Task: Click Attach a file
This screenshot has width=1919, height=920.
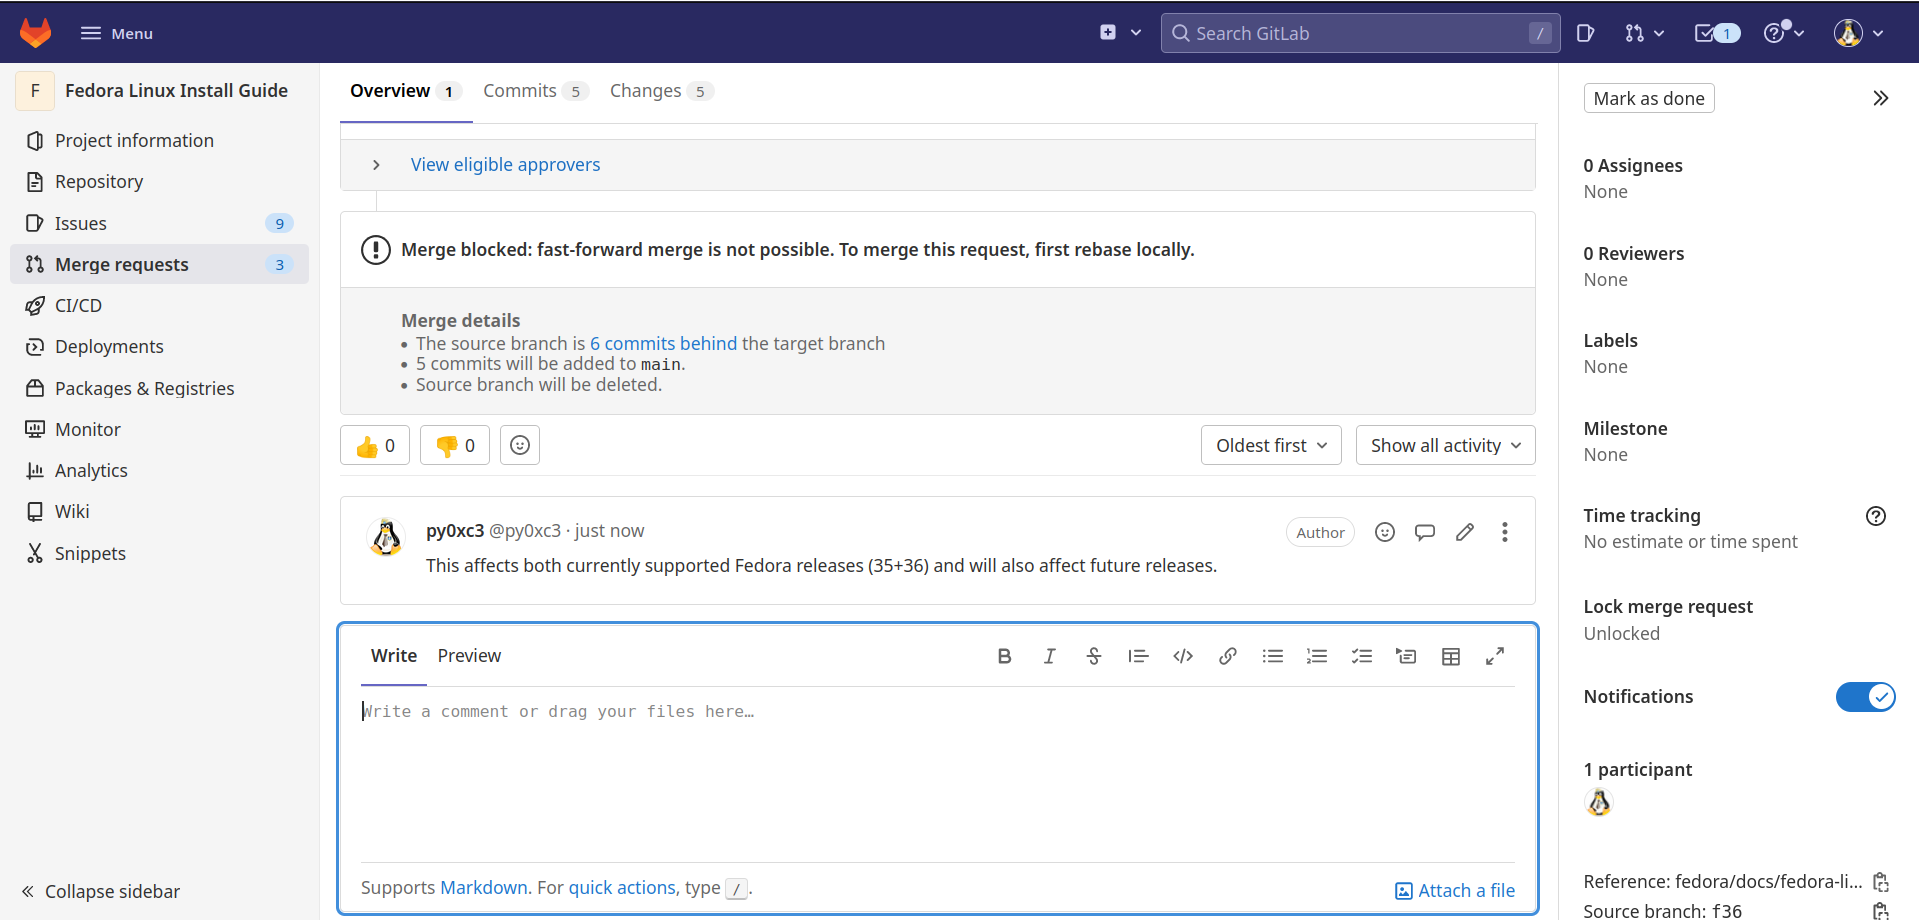Action: point(1455,891)
